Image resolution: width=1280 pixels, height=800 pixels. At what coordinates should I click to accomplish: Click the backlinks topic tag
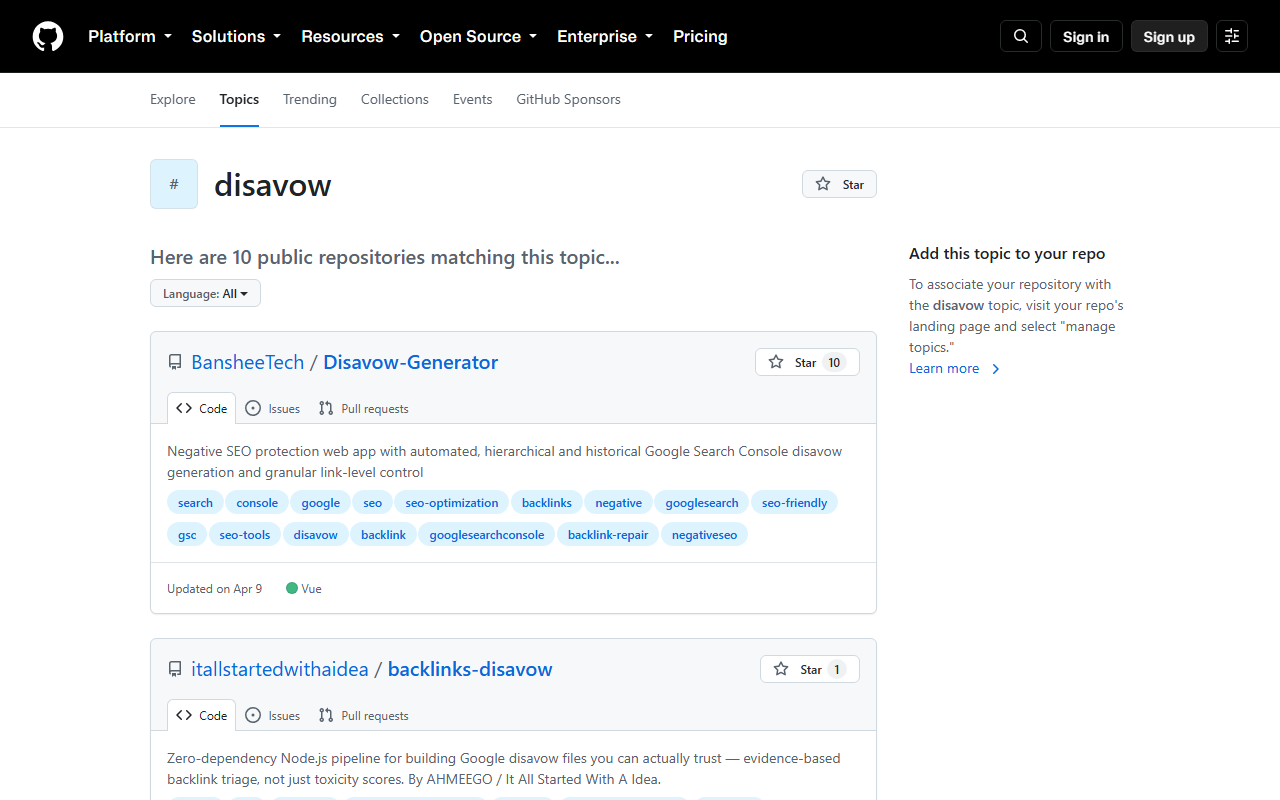pyautogui.click(x=547, y=503)
